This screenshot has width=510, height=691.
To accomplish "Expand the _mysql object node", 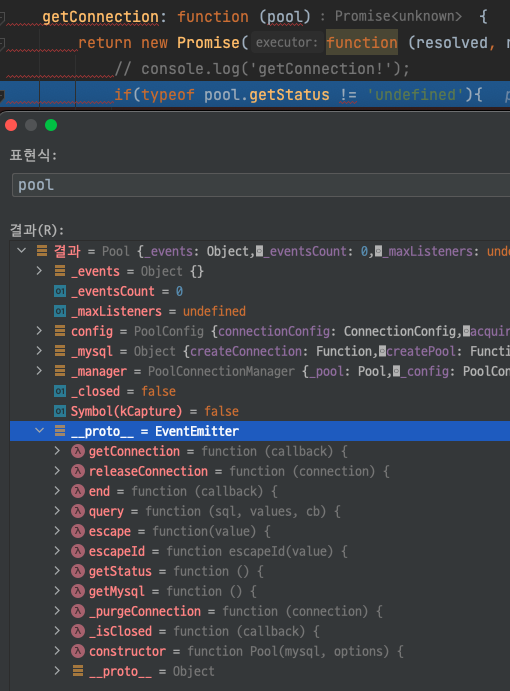I will 39,351.
